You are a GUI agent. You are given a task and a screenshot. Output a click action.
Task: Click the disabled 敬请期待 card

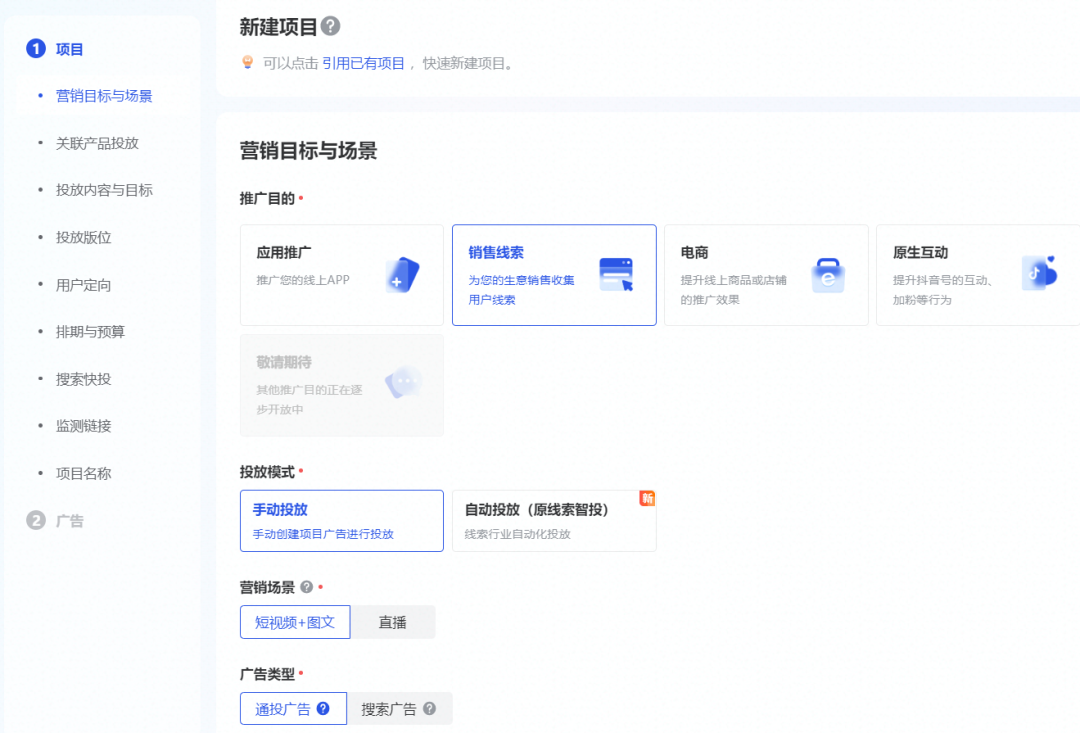pos(342,385)
